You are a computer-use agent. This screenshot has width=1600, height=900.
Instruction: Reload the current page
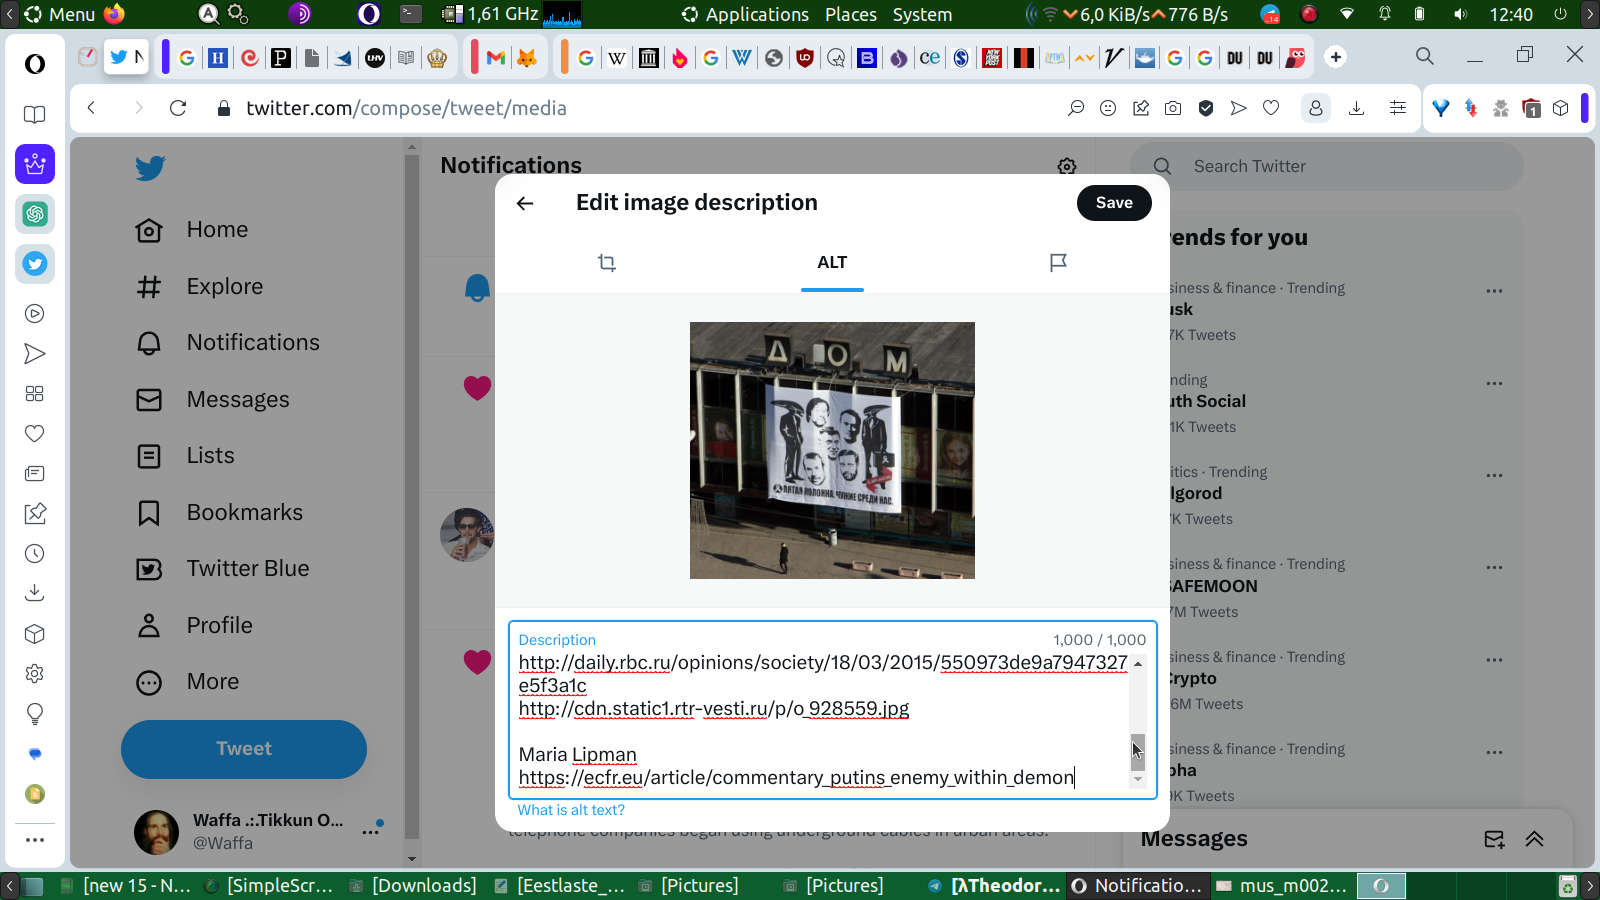click(178, 108)
